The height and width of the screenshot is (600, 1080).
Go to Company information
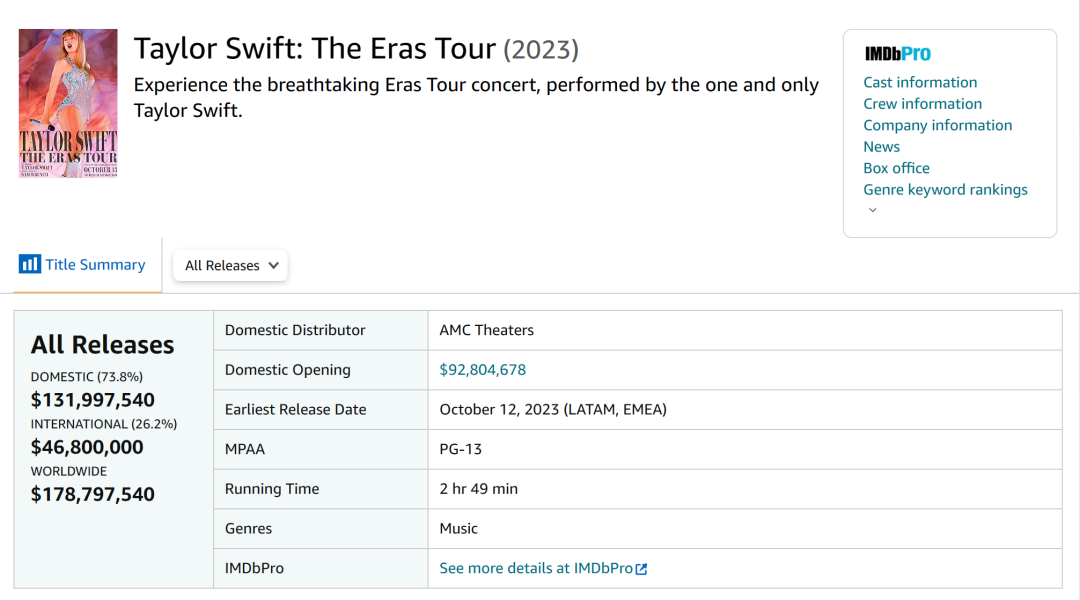(937, 125)
